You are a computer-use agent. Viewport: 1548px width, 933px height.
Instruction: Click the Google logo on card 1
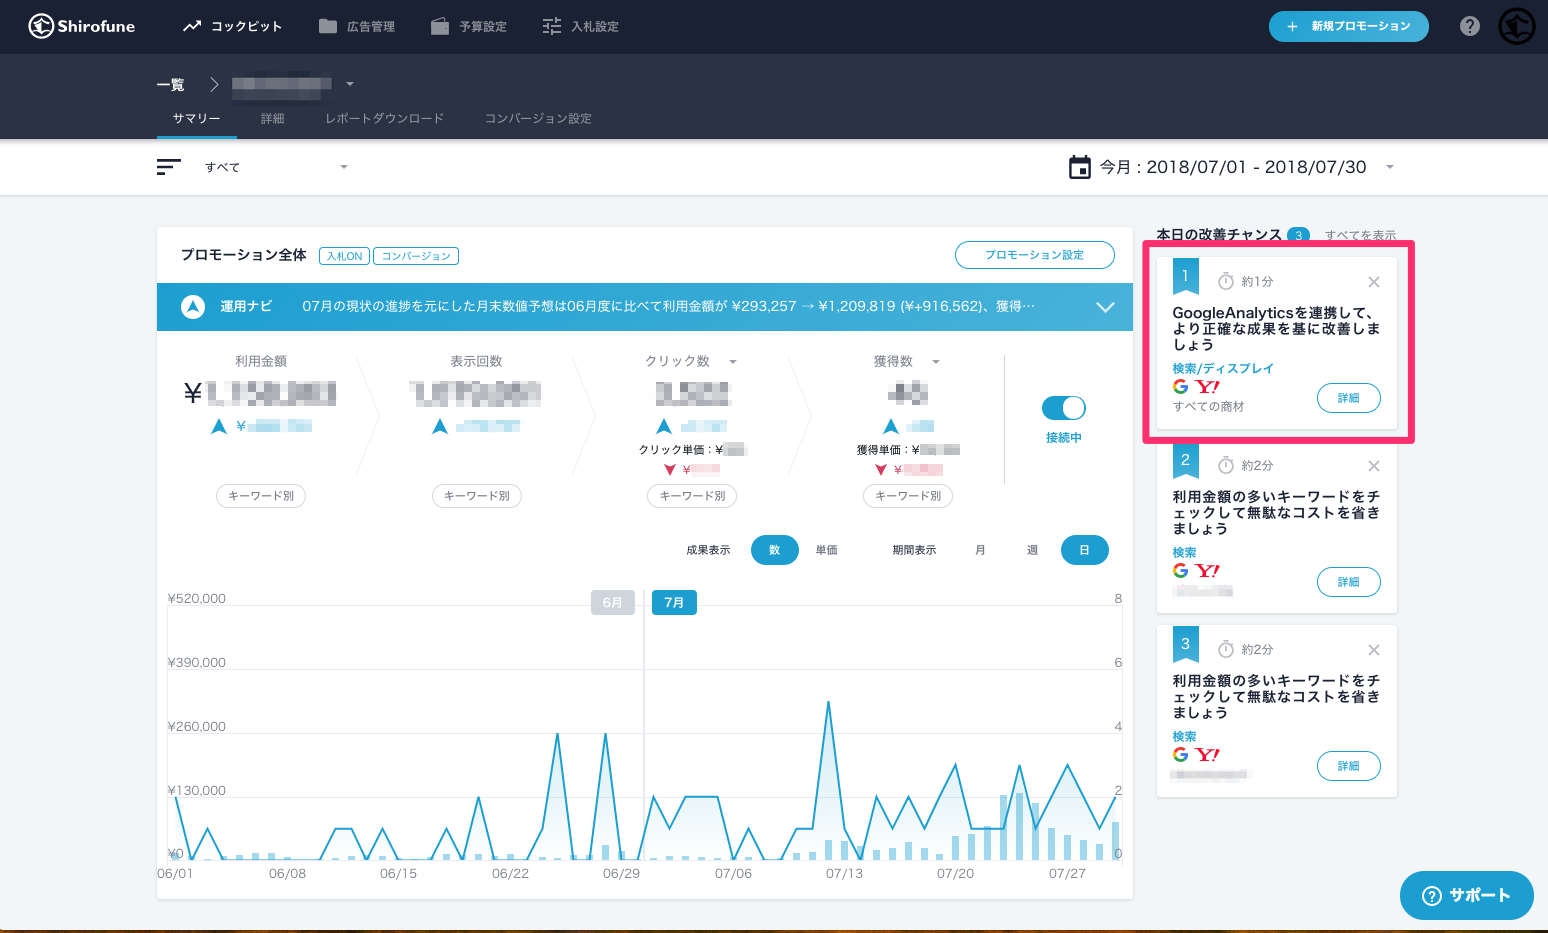pos(1181,387)
